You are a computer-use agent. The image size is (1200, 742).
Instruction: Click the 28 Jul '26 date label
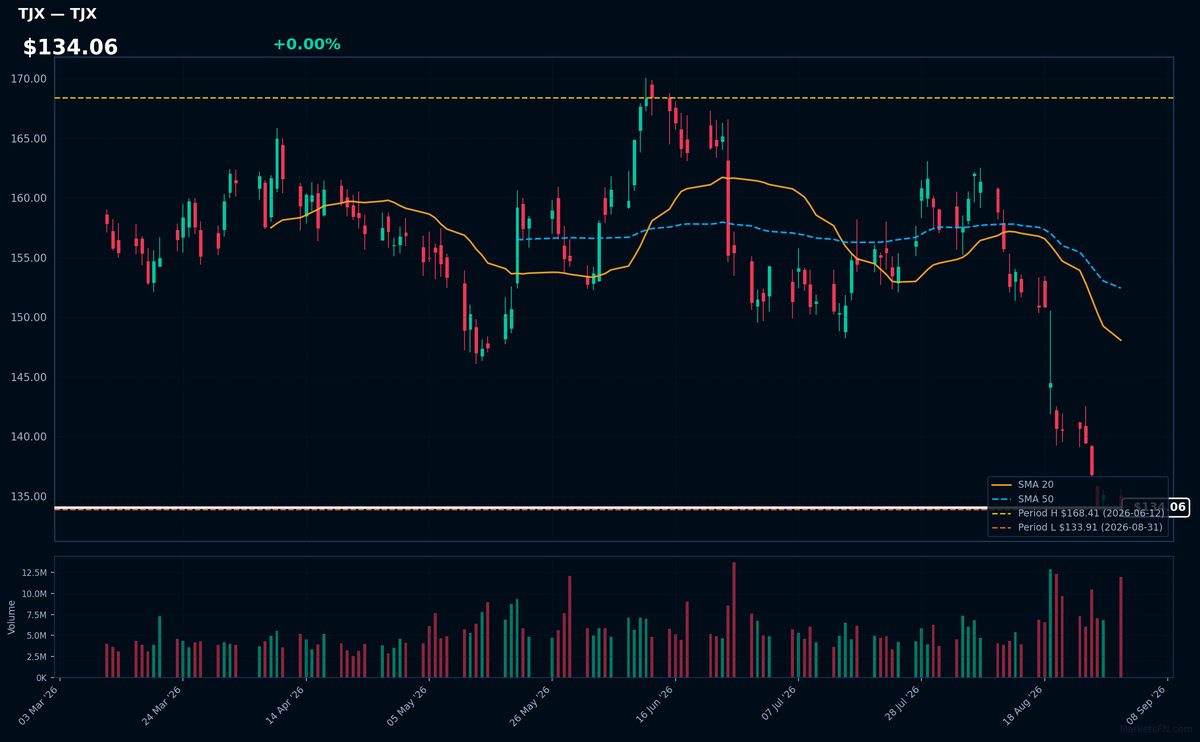(901, 705)
